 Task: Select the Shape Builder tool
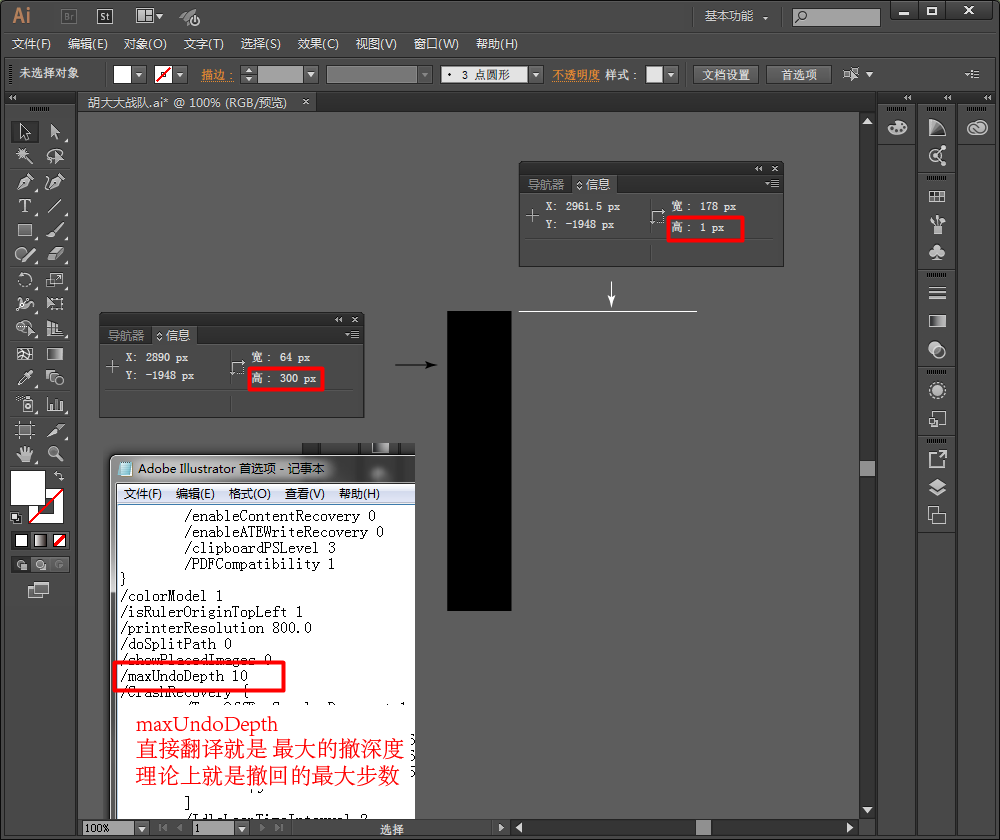coord(25,328)
